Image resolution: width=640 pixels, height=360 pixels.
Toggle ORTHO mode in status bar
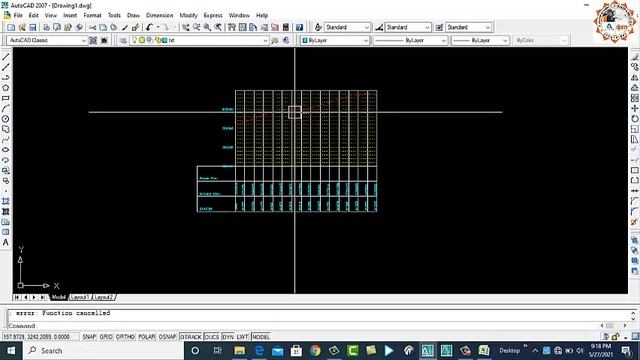click(125, 337)
